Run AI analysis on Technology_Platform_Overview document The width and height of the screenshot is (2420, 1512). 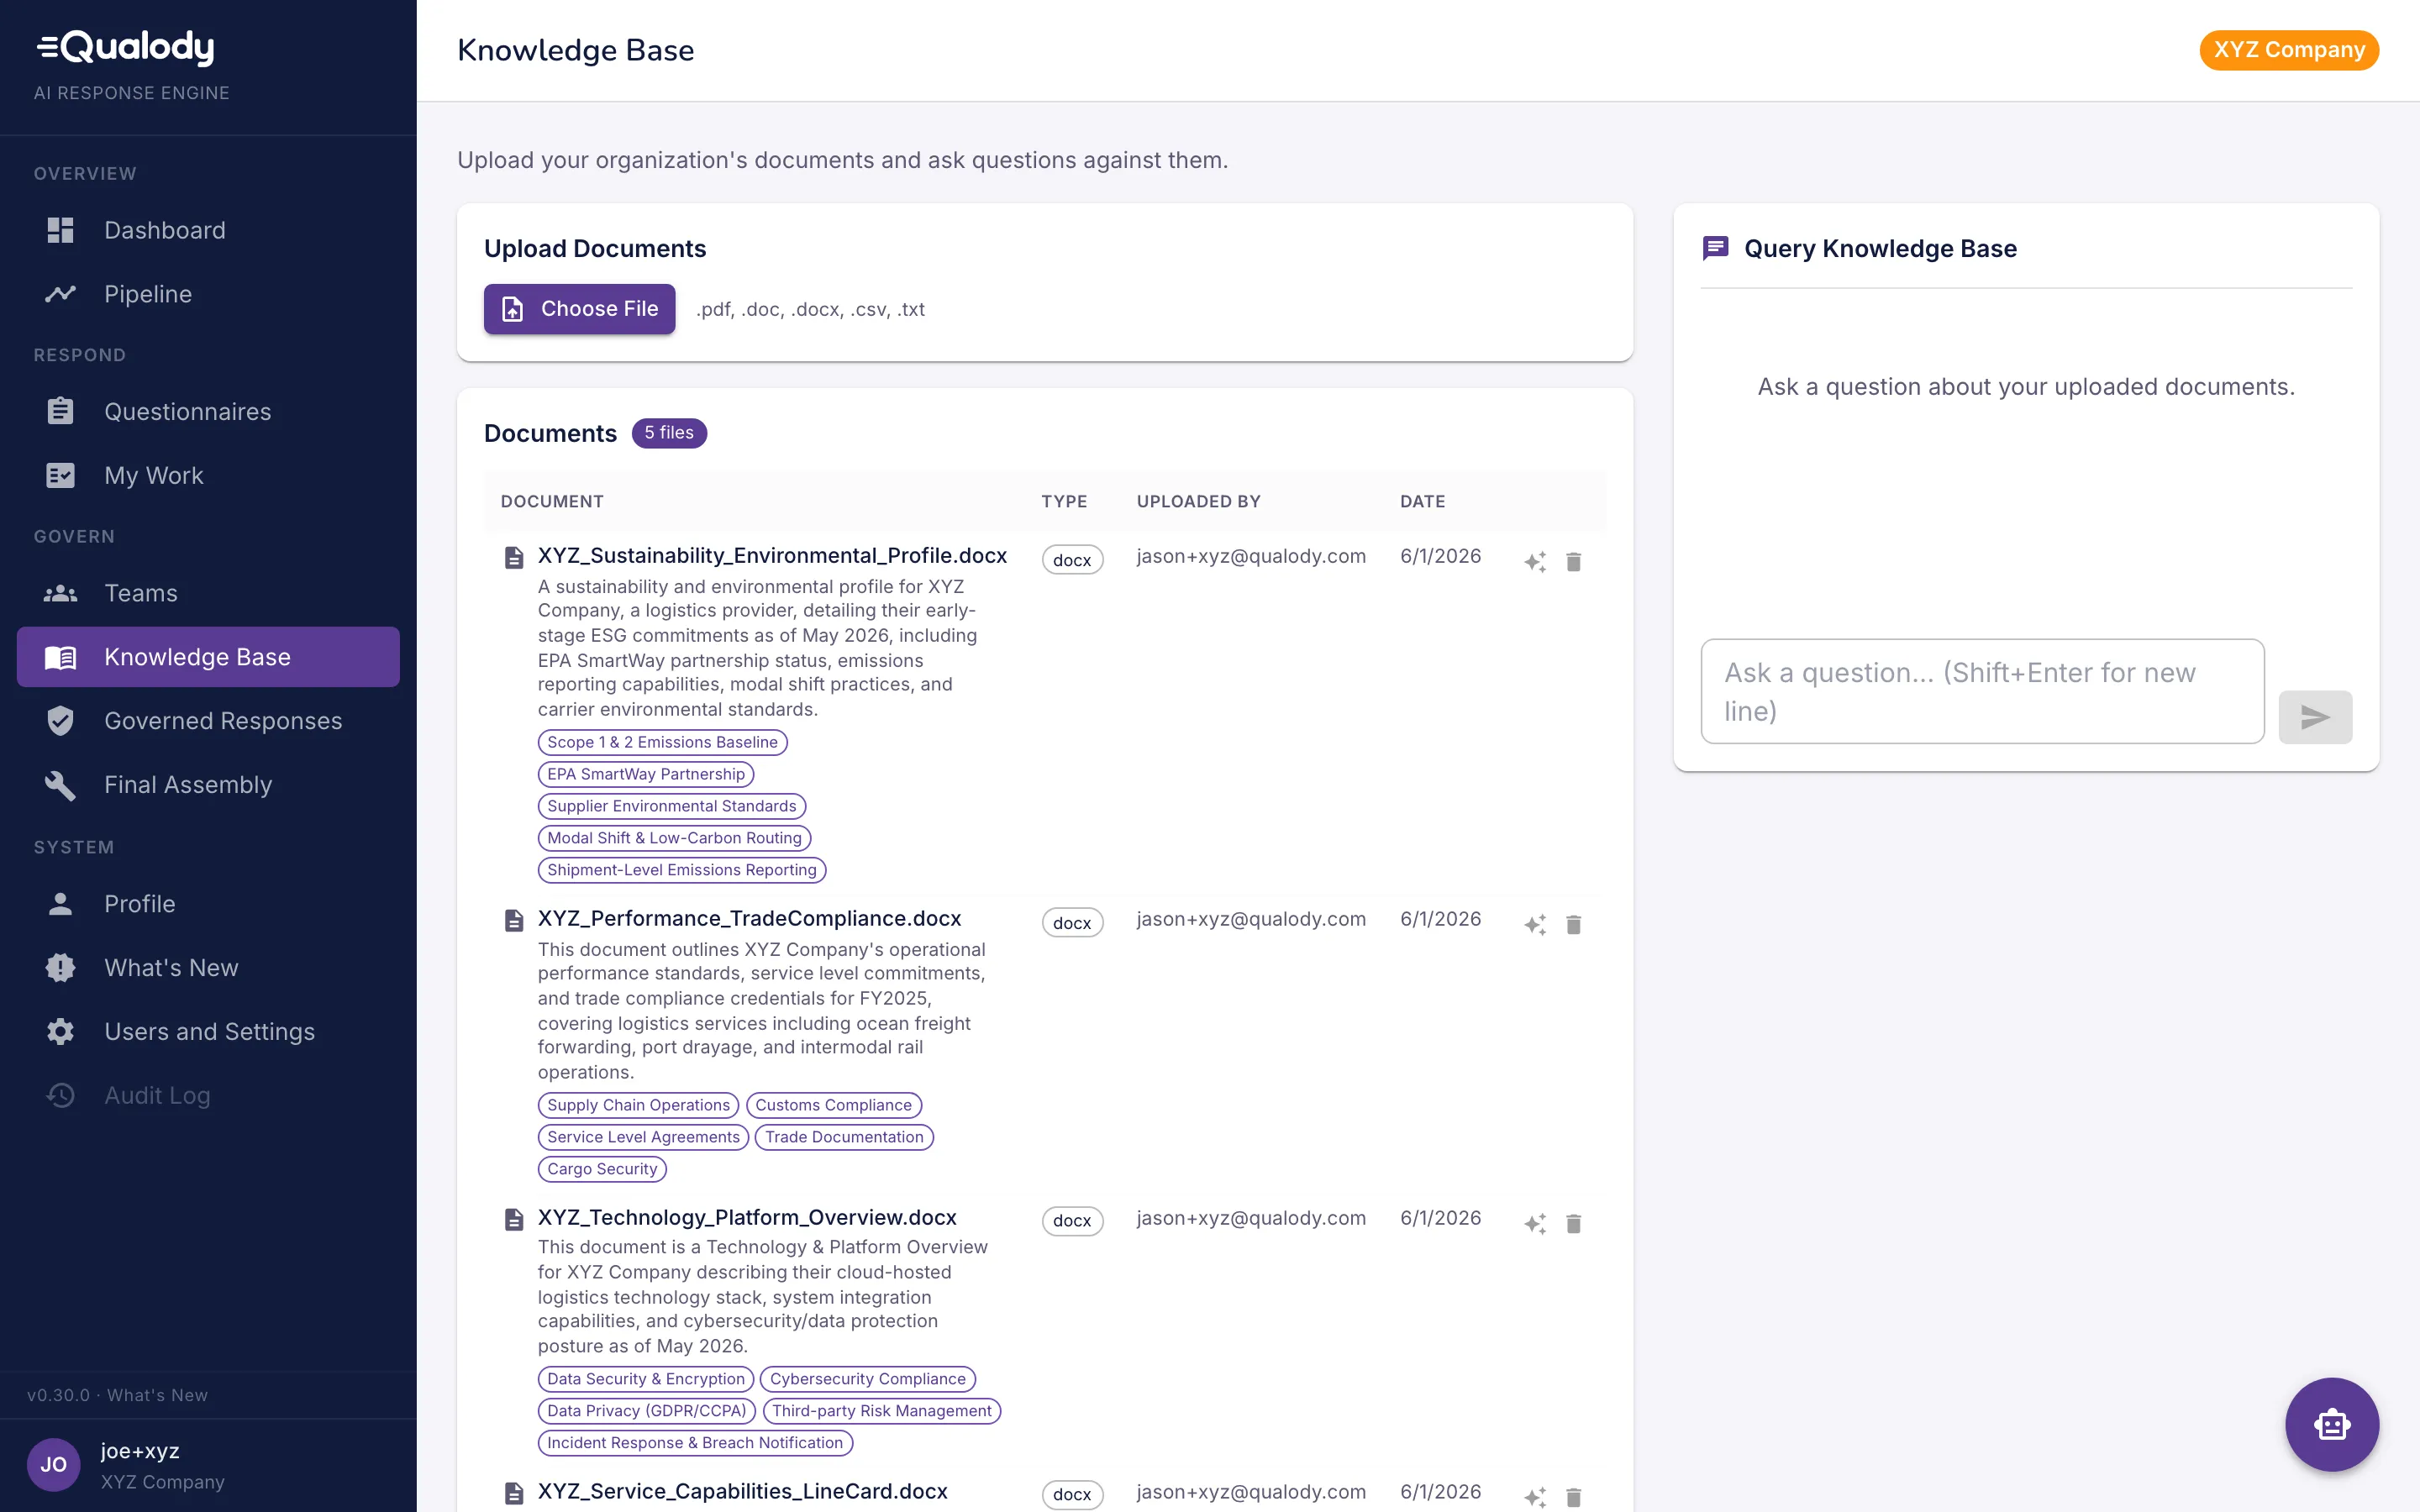(x=1535, y=1223)
